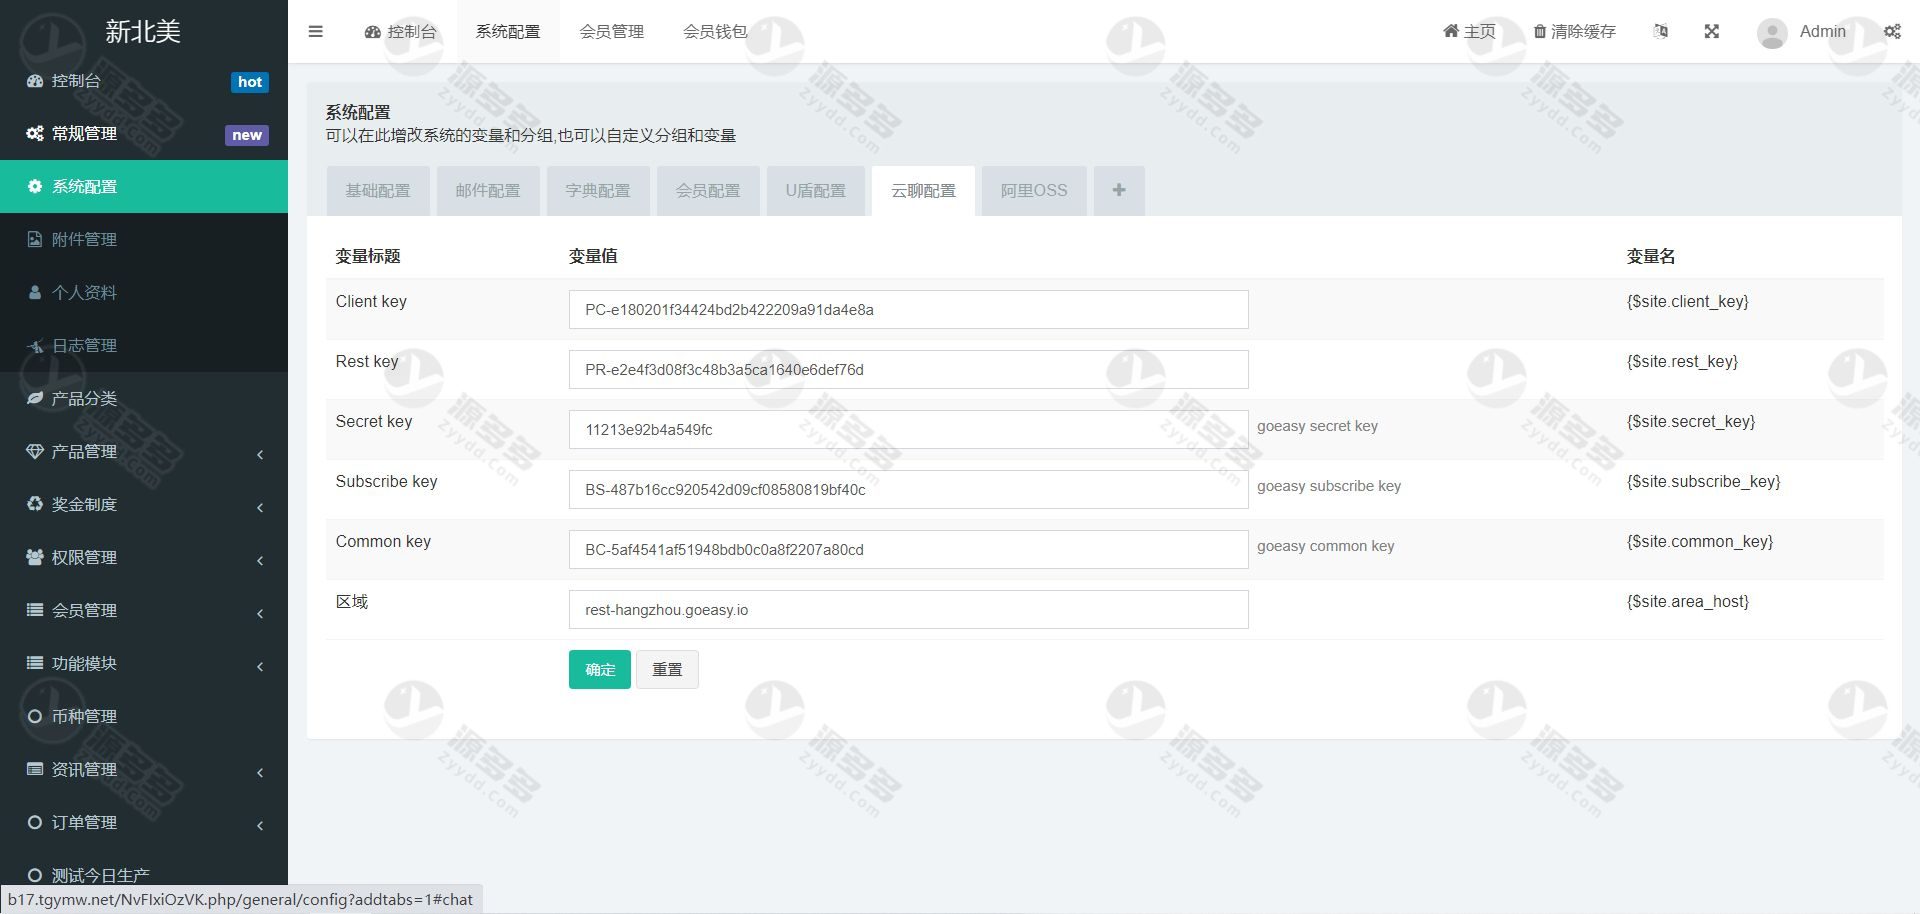Click the settings gear at top right
This screenshot has height=914, width=1920.
[1892, 31]
